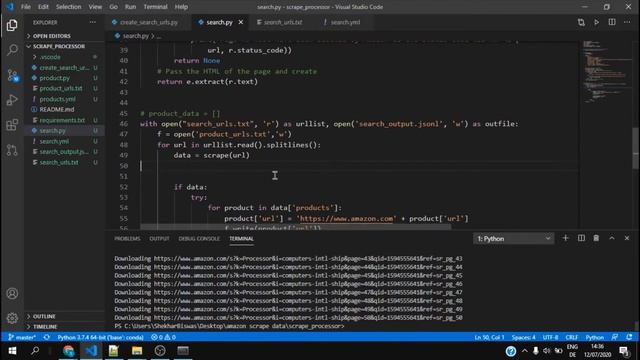Screen dimensions: 640x360
Task: Switch to the Output panel tab
Action: point(159,239)
